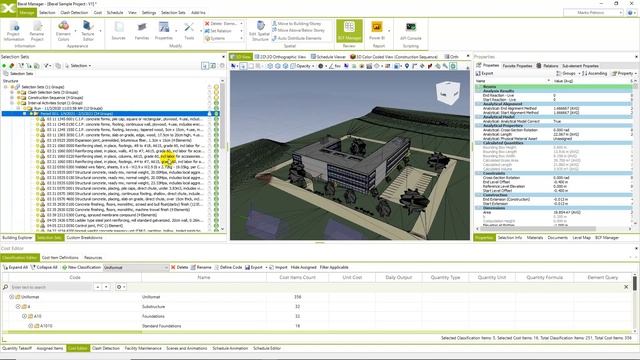Open the BCF Manager ribbon button
This screenshot has width=640, height=360.
click(349, 31)
